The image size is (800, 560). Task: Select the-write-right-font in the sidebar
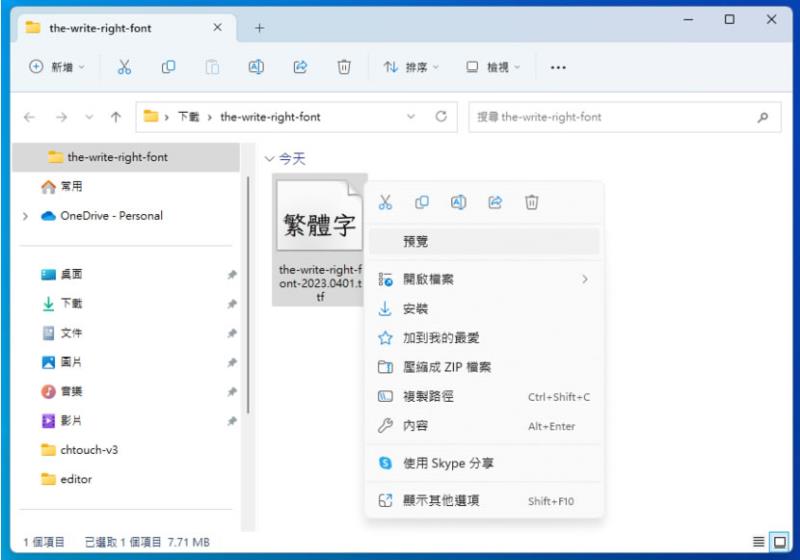126,157
